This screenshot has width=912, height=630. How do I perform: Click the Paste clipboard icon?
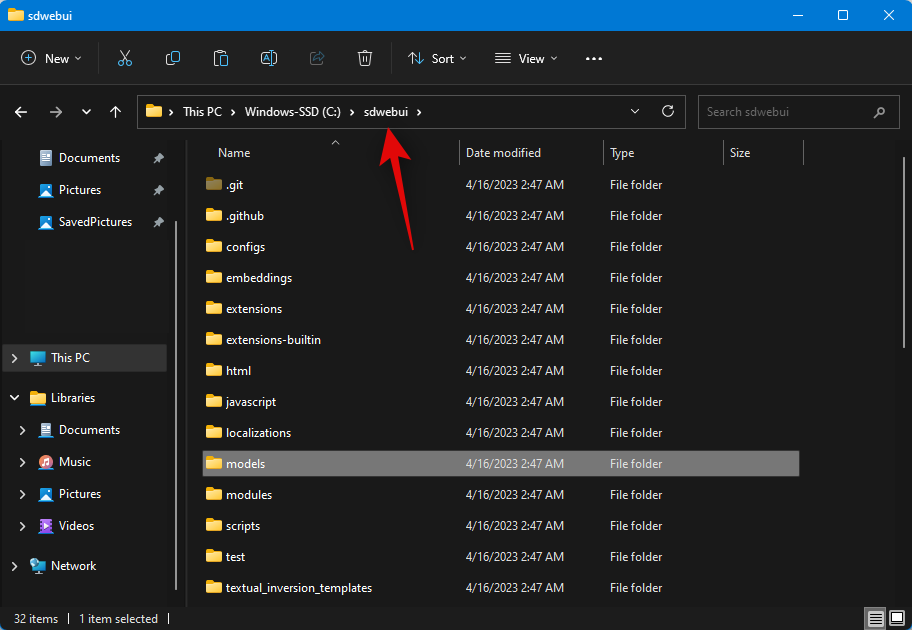pos(221,59)
